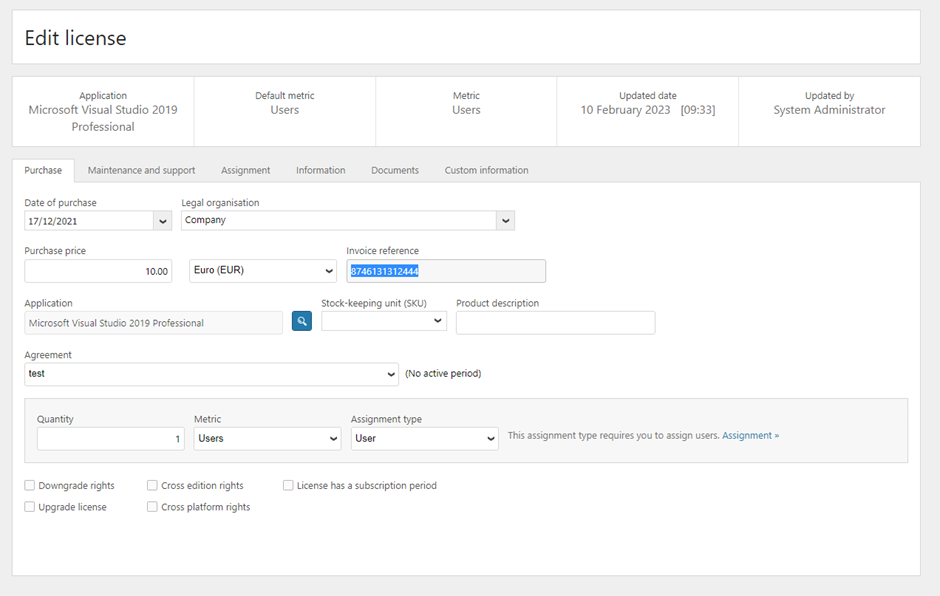Screen dimensions: 940x596
Task: Click the Purchase price field
Action: pos(98,271)
